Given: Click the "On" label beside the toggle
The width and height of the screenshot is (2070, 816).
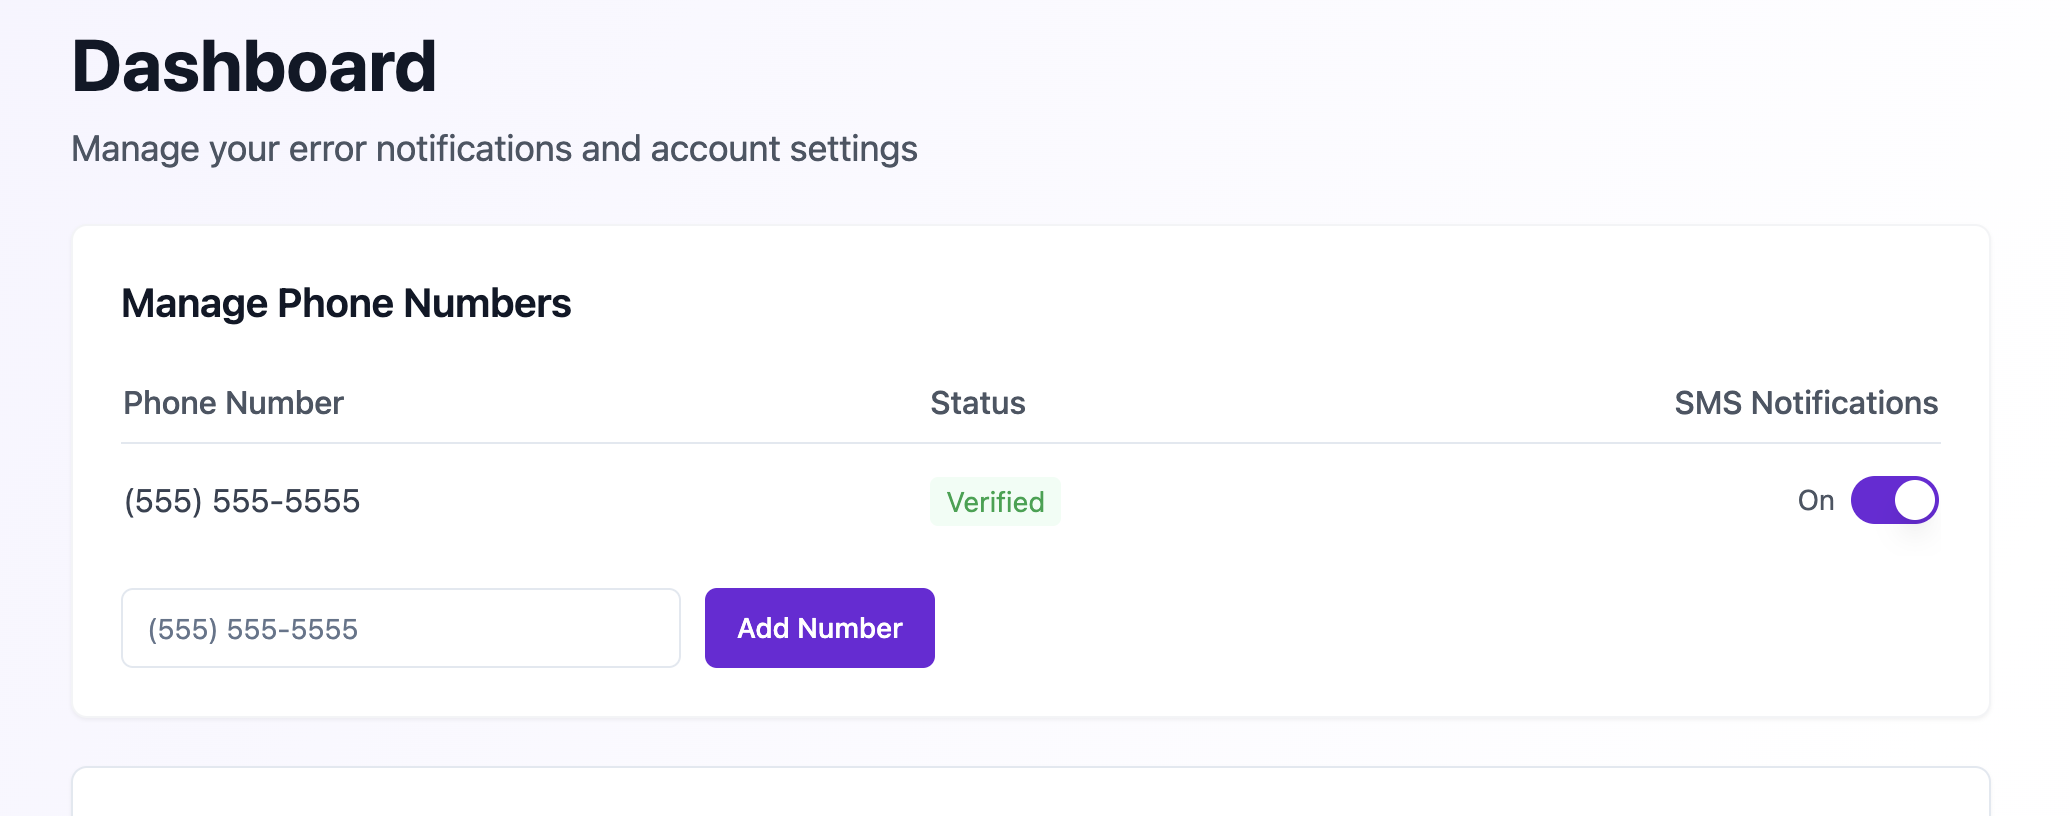Looking at the screenshot, I should 1816,500.
